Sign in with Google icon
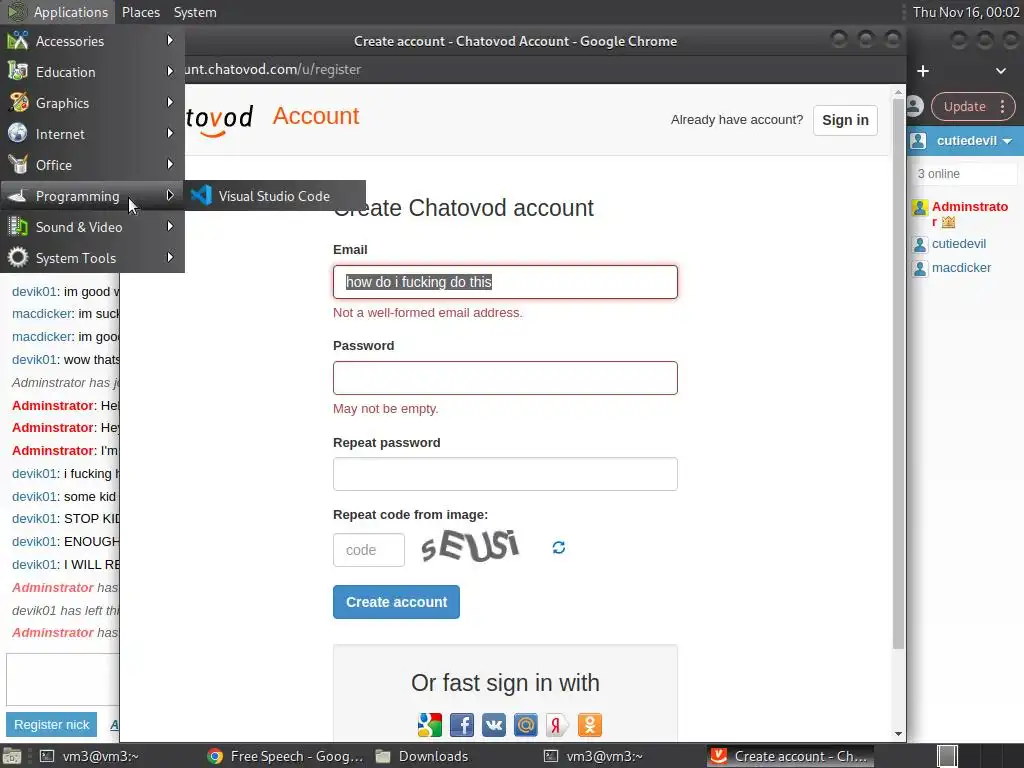This screenshot has height=768, width=1024. tap(430, 725)
